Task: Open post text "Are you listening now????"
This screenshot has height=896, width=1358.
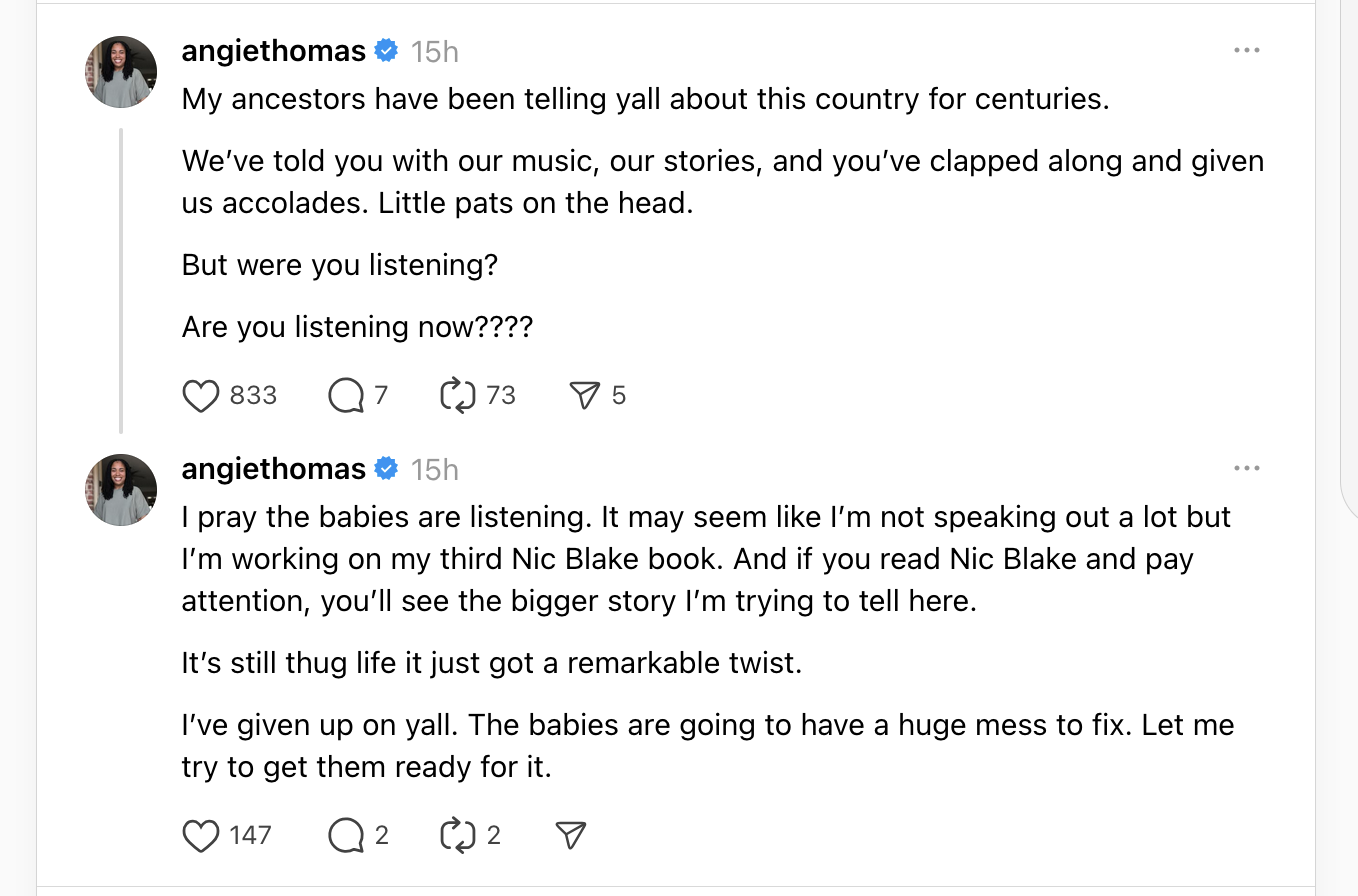Action: click(357, 327)
